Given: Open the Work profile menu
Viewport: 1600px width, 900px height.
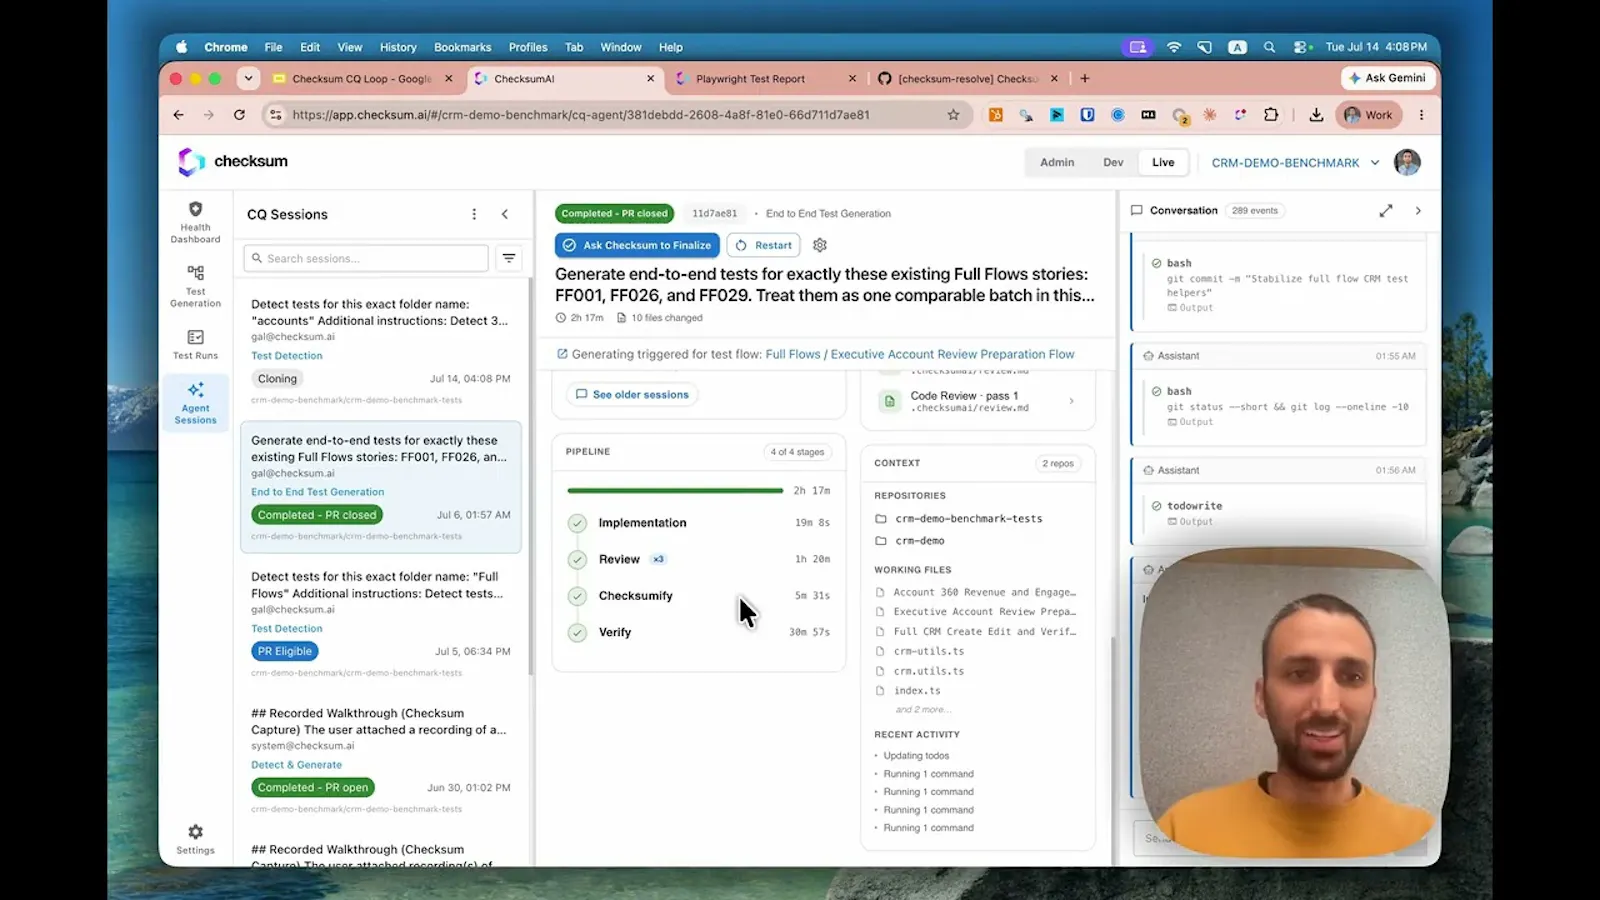Looking at the screenshot, I should (1369, 115).
